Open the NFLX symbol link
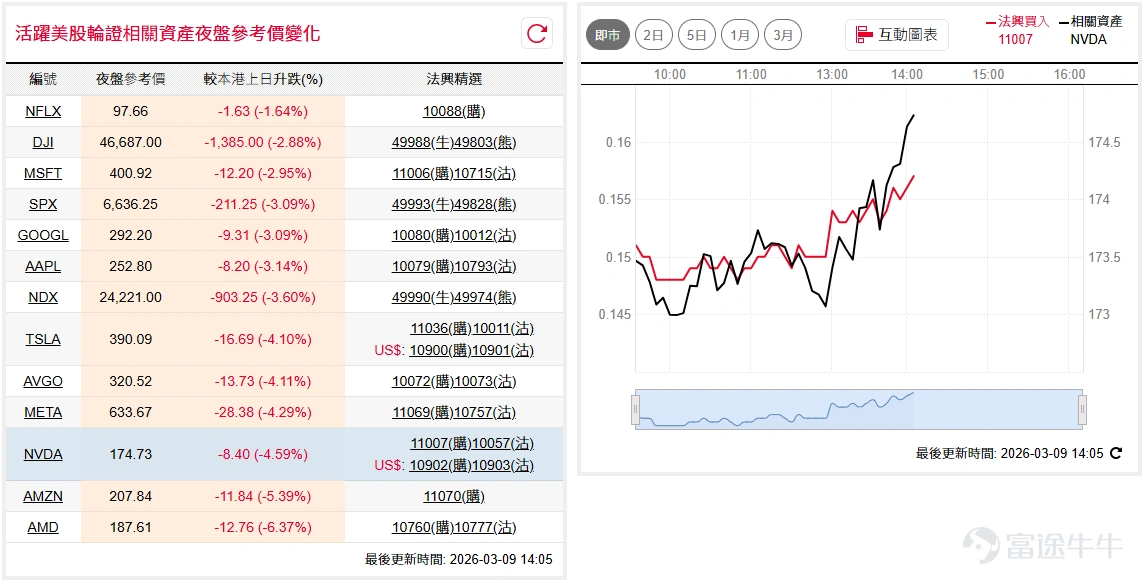1143x582 pixels. click(x=43, y=111)
